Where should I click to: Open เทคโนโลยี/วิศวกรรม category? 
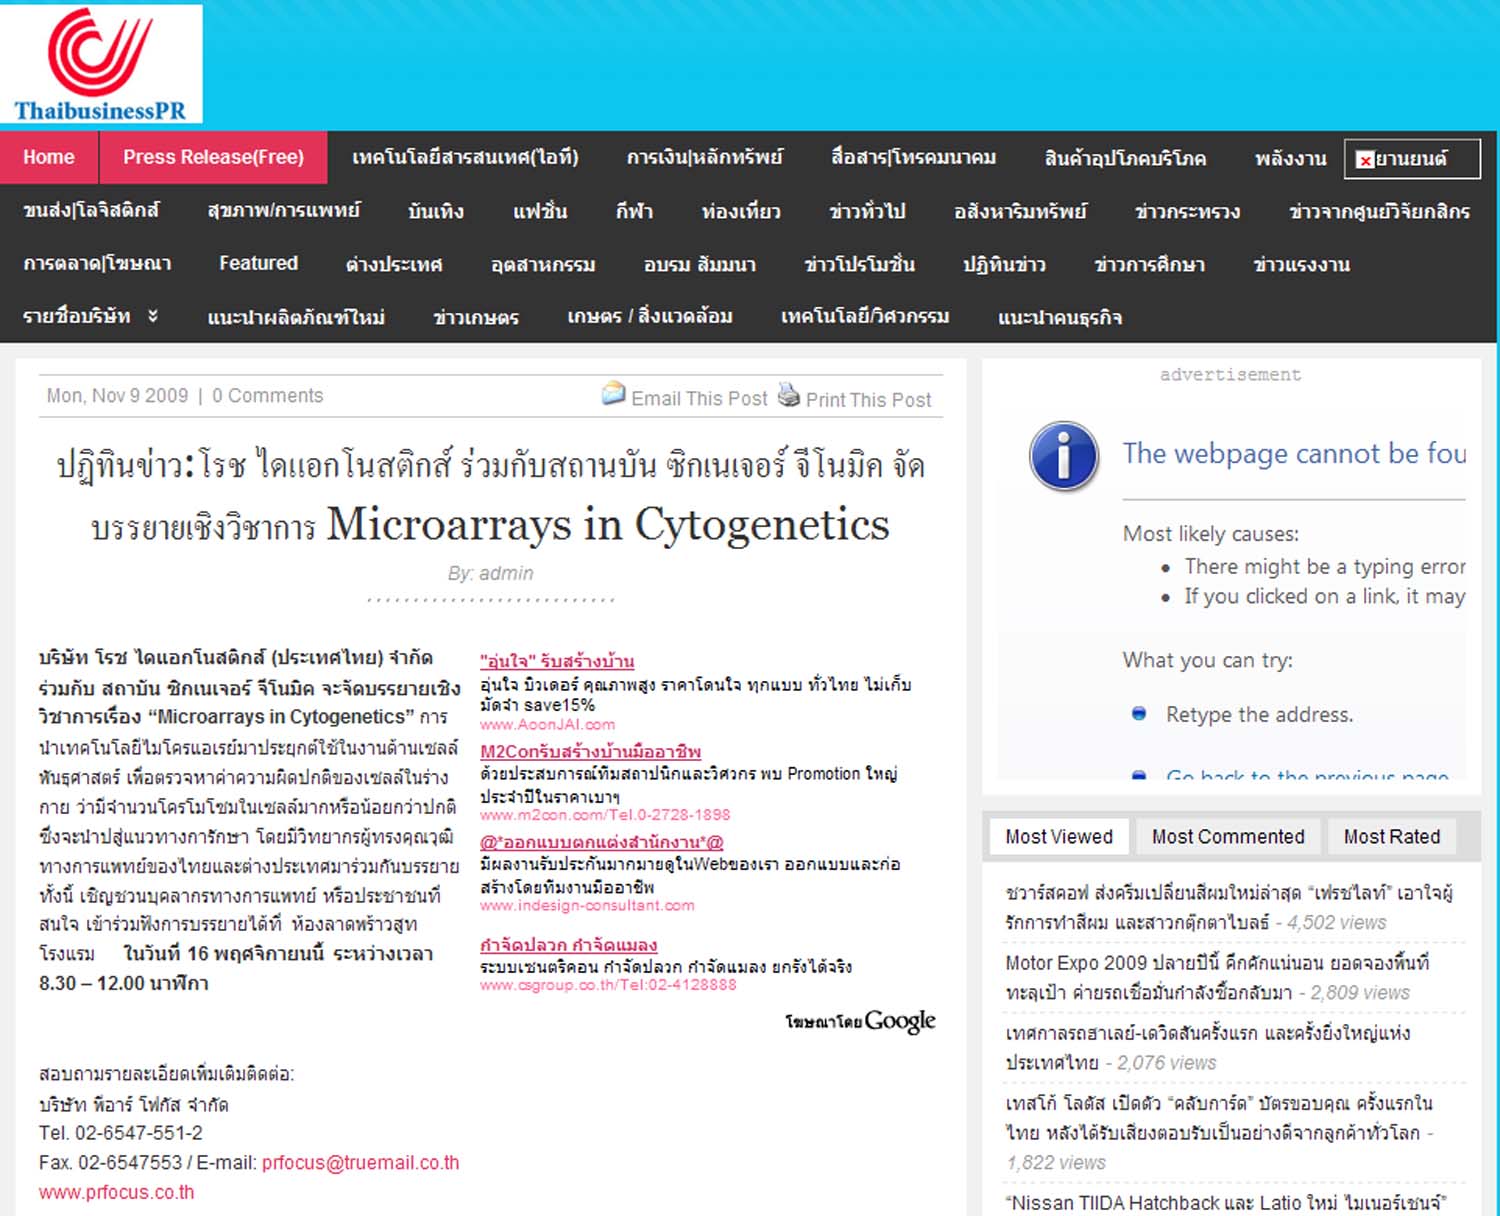(x=865, y=317)
